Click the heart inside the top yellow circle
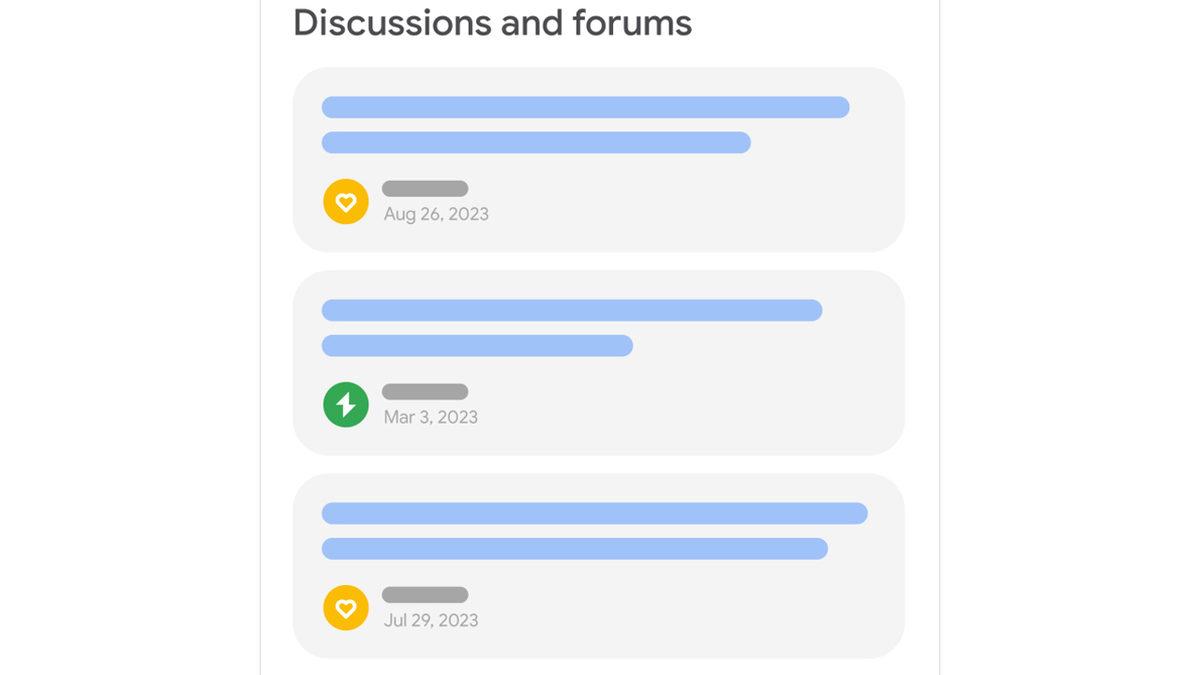The height and width of the screenshot is (675, 1200). [345, 201]
